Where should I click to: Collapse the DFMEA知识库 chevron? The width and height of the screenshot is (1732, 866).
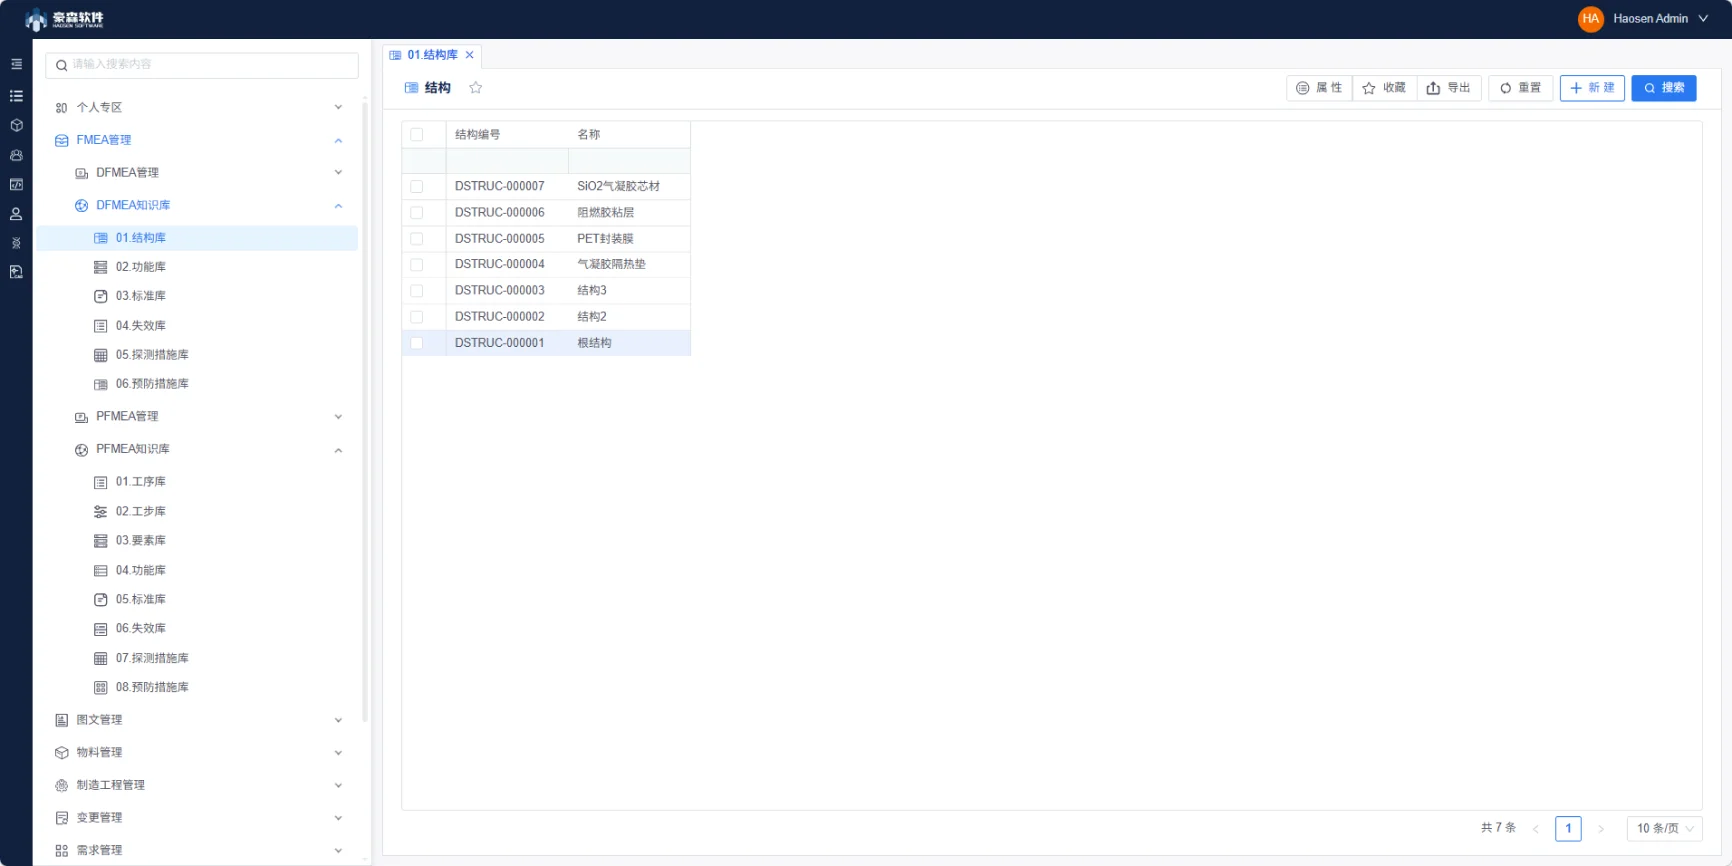pyautogui.click(x=338, y=206)
